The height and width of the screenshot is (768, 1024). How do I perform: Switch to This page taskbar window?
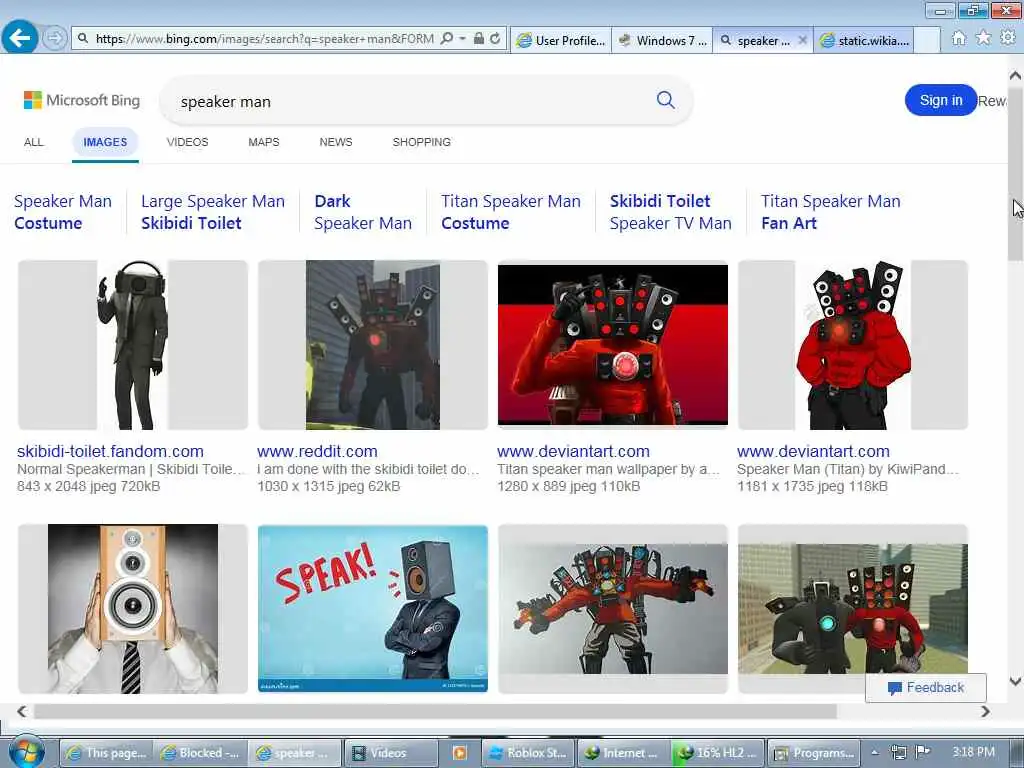point(108,753)
